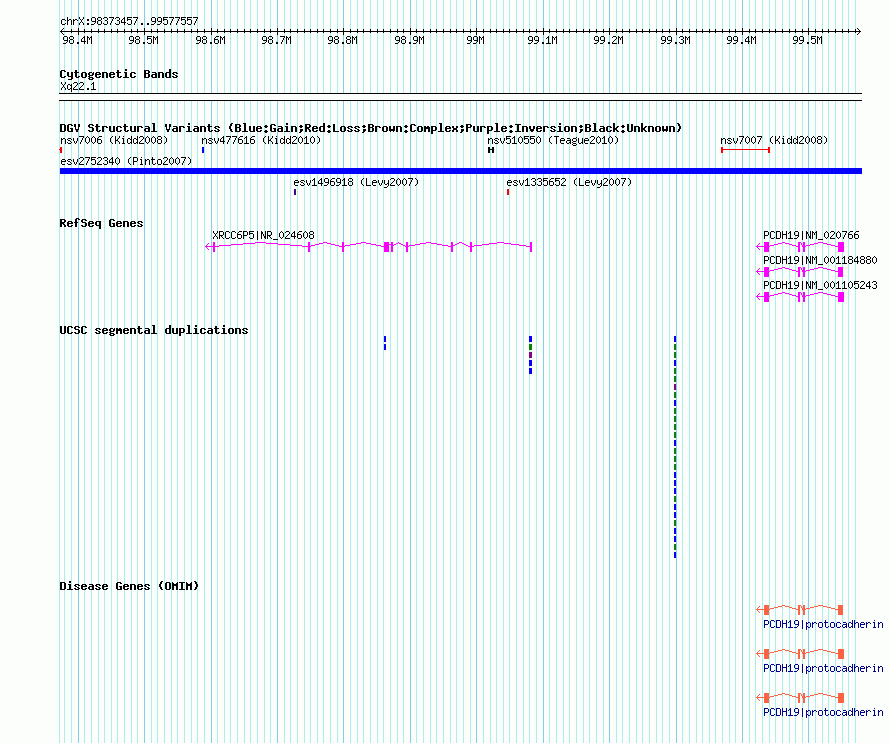890x743 pixels.
Task: Click the esv1496918 (Levy2007) variant label
Action: [x=356, y=182]
